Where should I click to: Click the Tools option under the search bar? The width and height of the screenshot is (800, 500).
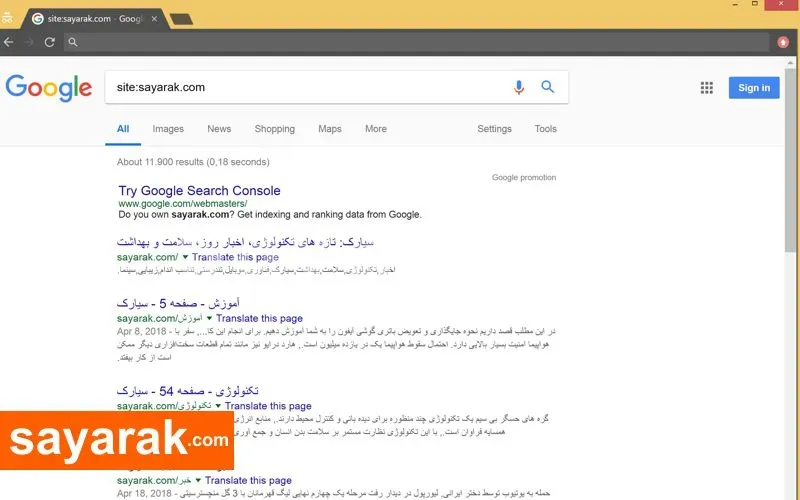[x=545, y=129]
